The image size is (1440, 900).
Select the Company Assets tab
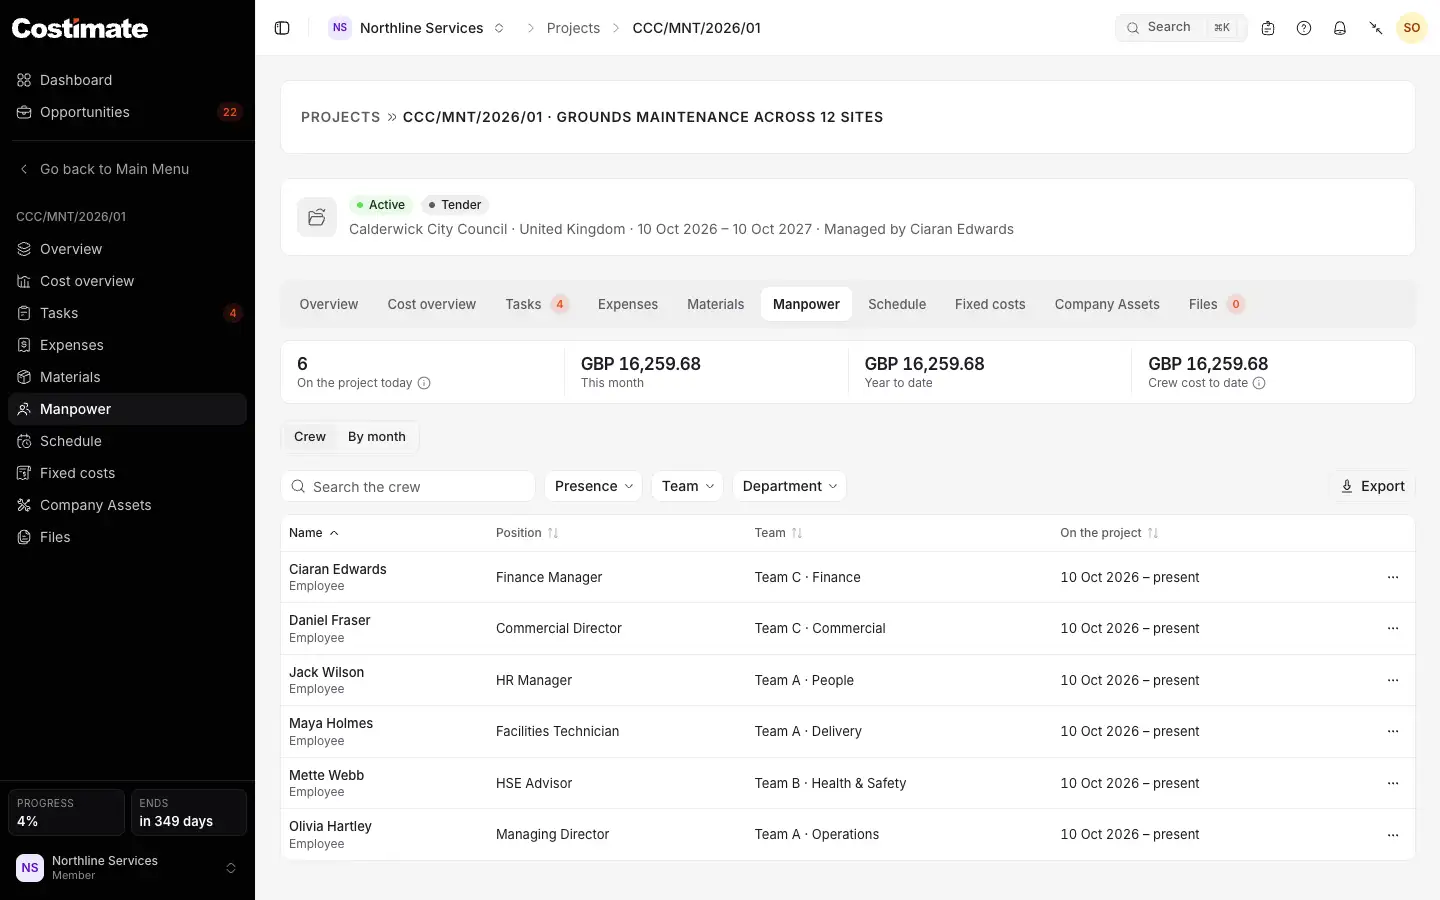[1107, 304]
